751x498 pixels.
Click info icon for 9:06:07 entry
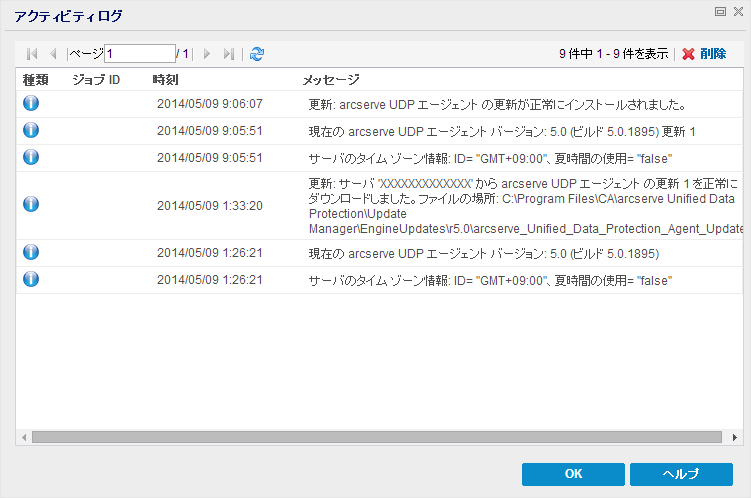pyautogui.click(x=31, y=103)
